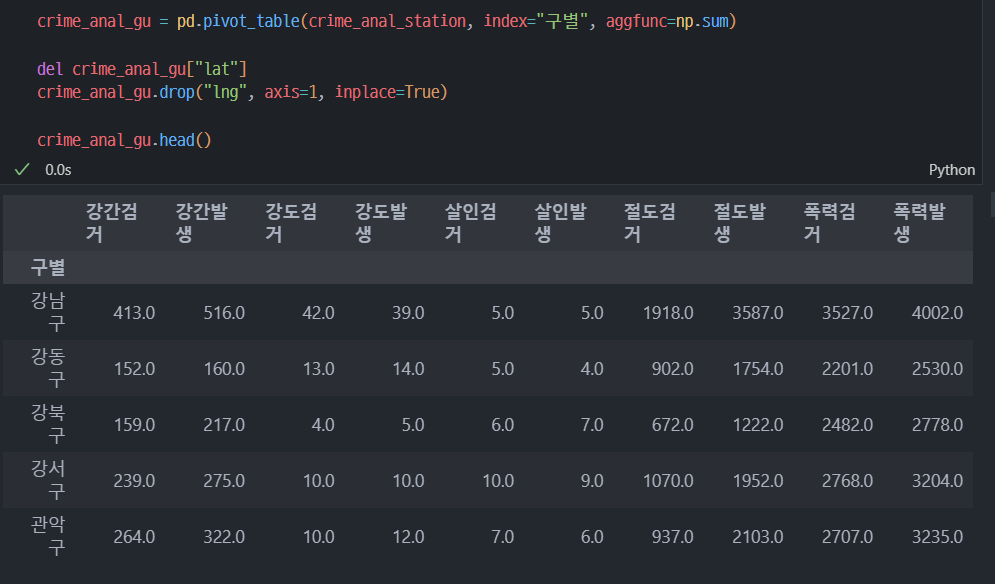The image size is (995, 584).
Task: Click the vertical scrollbar beside the output
Action: pyautogui.click(x=992, y=204)
